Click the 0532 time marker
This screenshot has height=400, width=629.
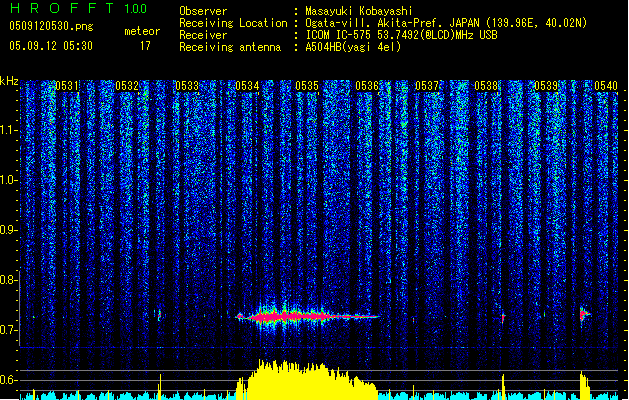click(127, 86)
